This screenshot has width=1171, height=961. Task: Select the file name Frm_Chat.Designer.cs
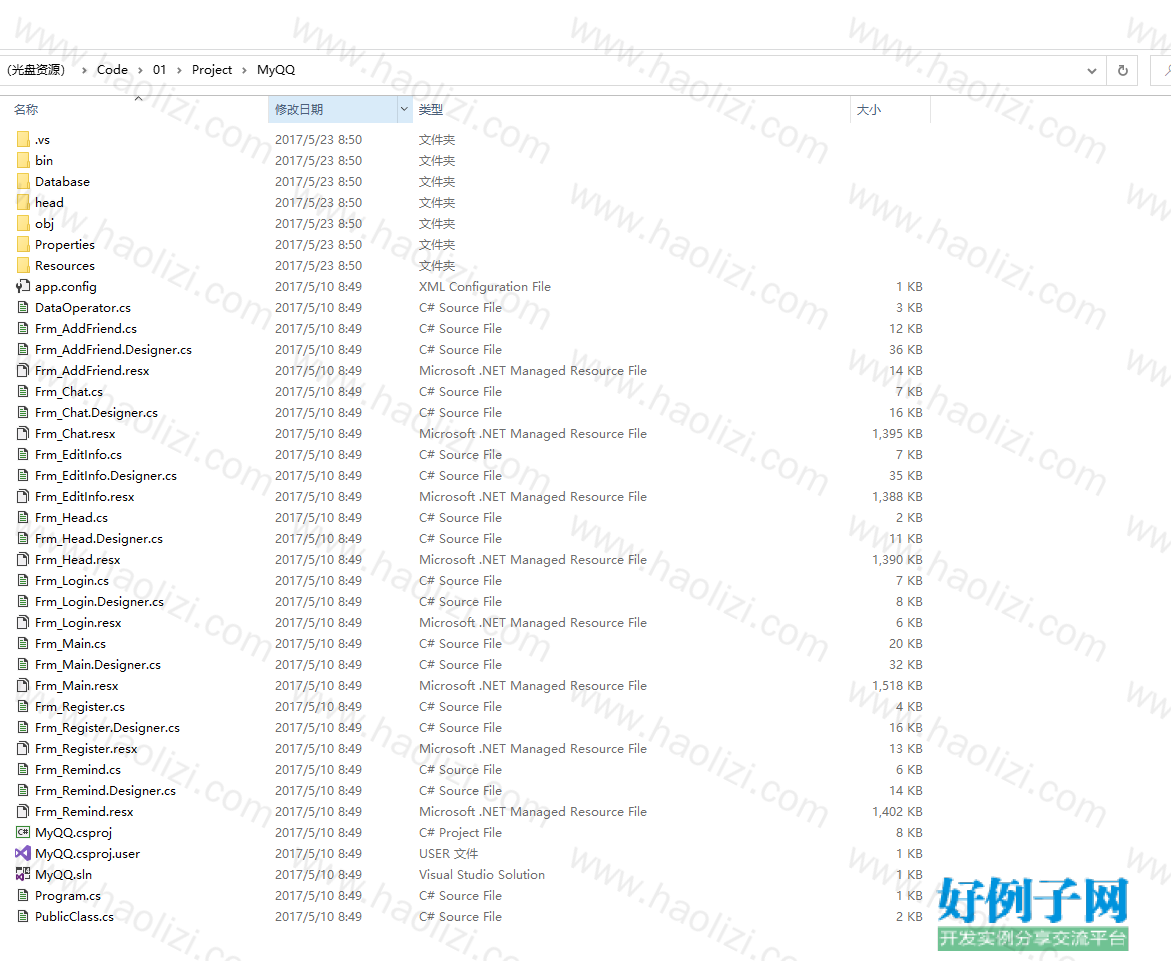coord(96,412)
